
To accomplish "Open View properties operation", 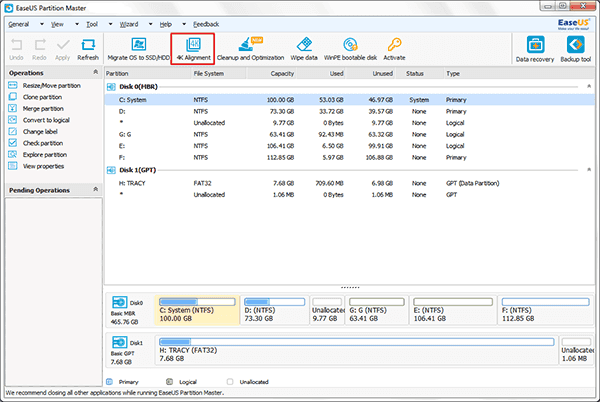I will coord(43,166).
